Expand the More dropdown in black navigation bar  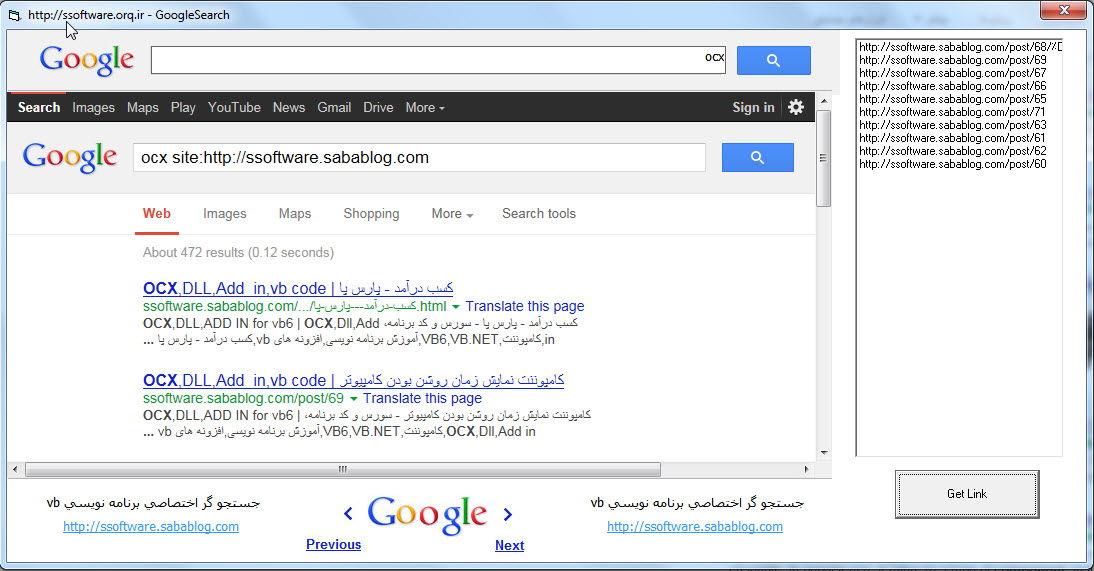coord(425,108)
